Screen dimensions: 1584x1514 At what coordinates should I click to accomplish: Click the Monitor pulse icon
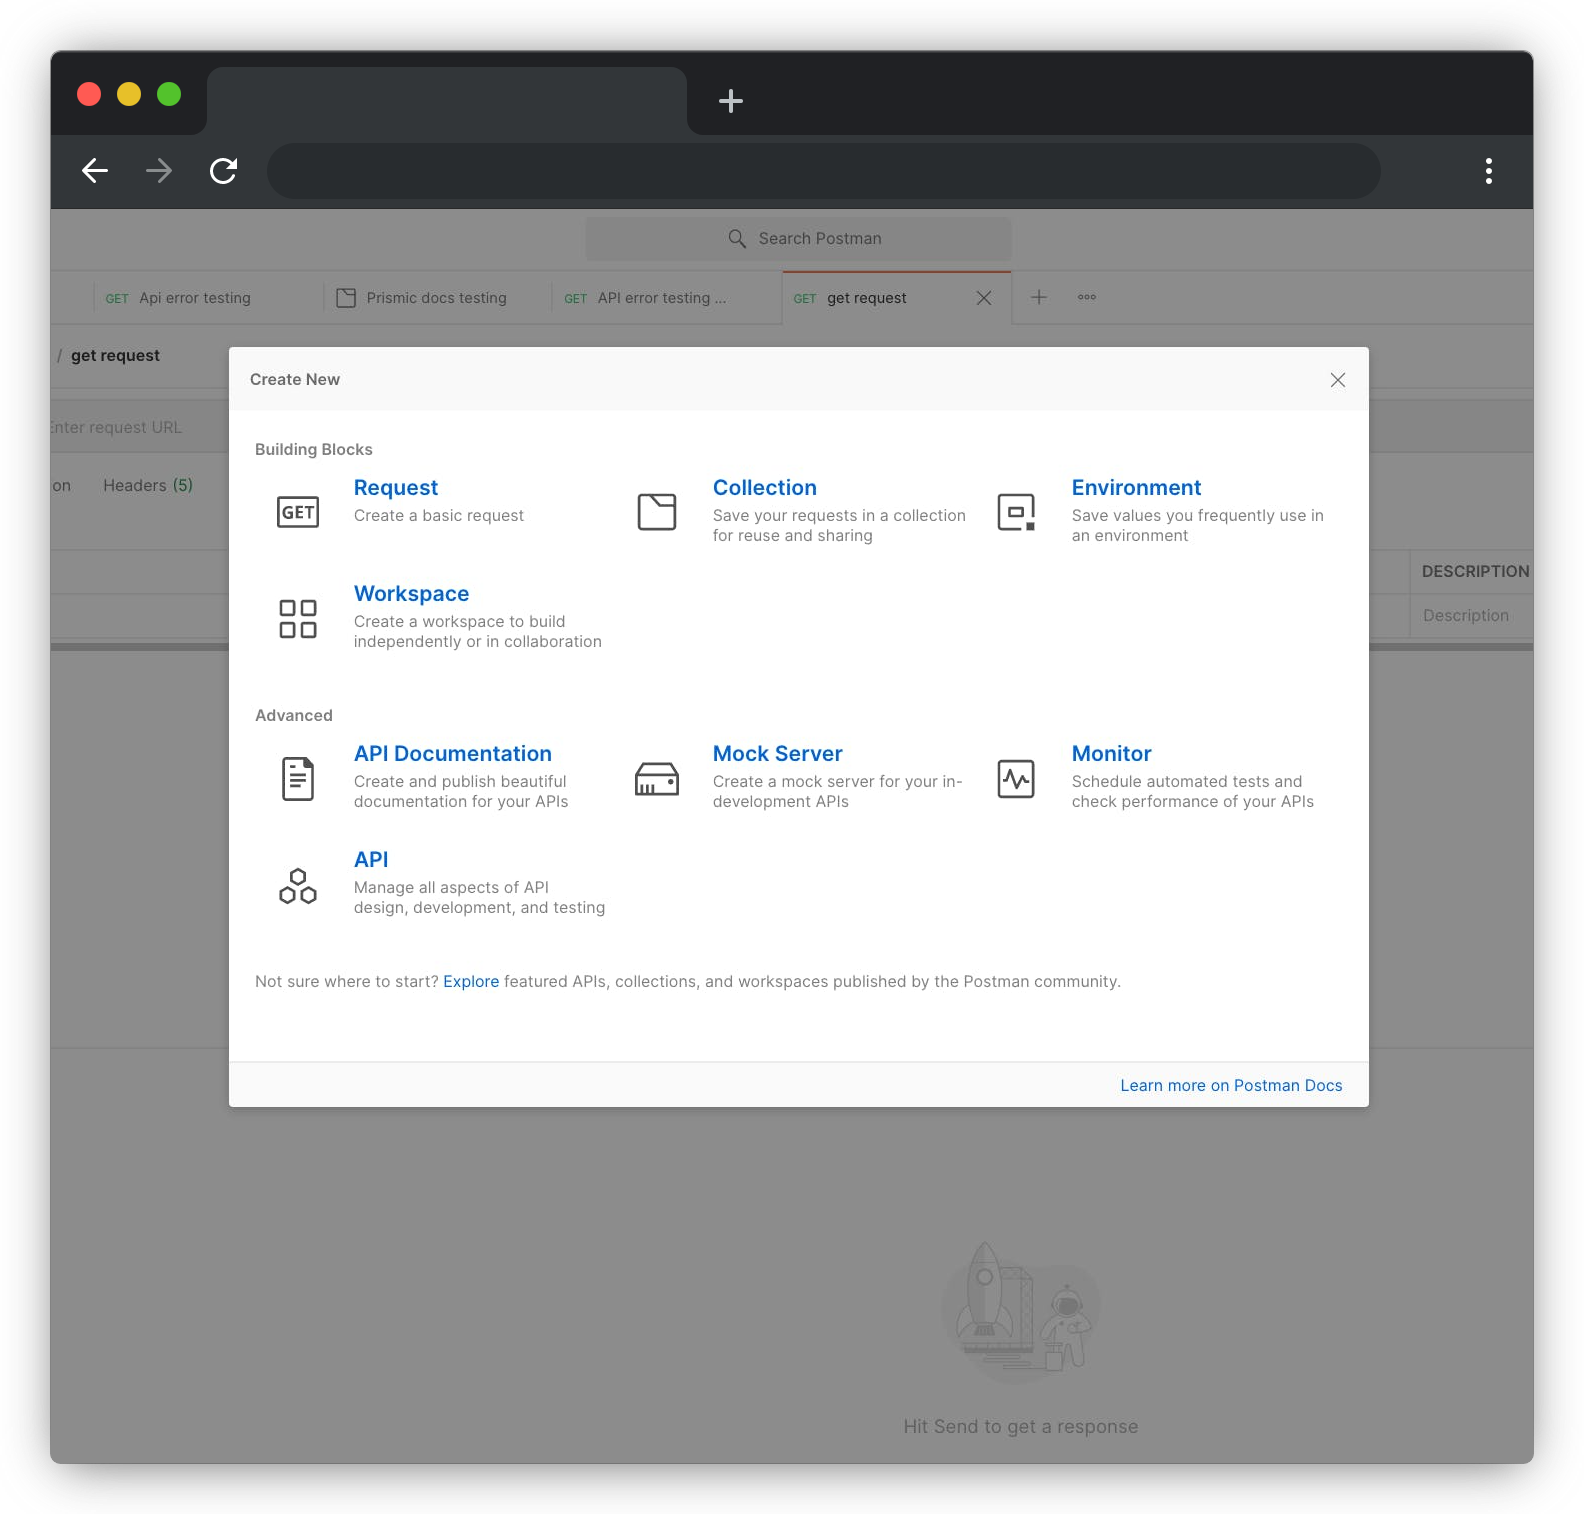coord(1016,778)
